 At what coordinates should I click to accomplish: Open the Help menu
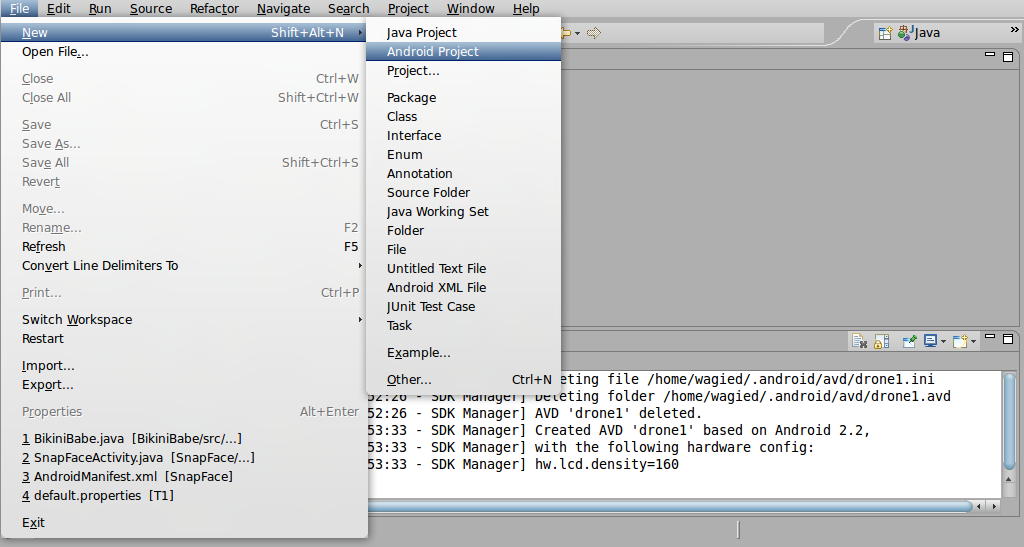click(x=526, y=8)
